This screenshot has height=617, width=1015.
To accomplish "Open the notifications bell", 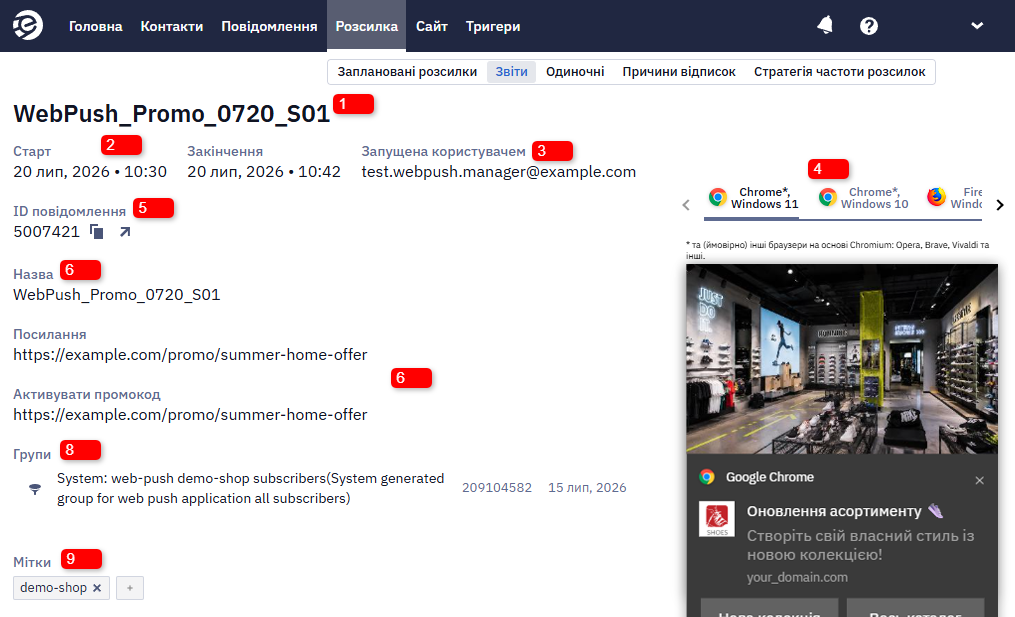I will (825, 26).
